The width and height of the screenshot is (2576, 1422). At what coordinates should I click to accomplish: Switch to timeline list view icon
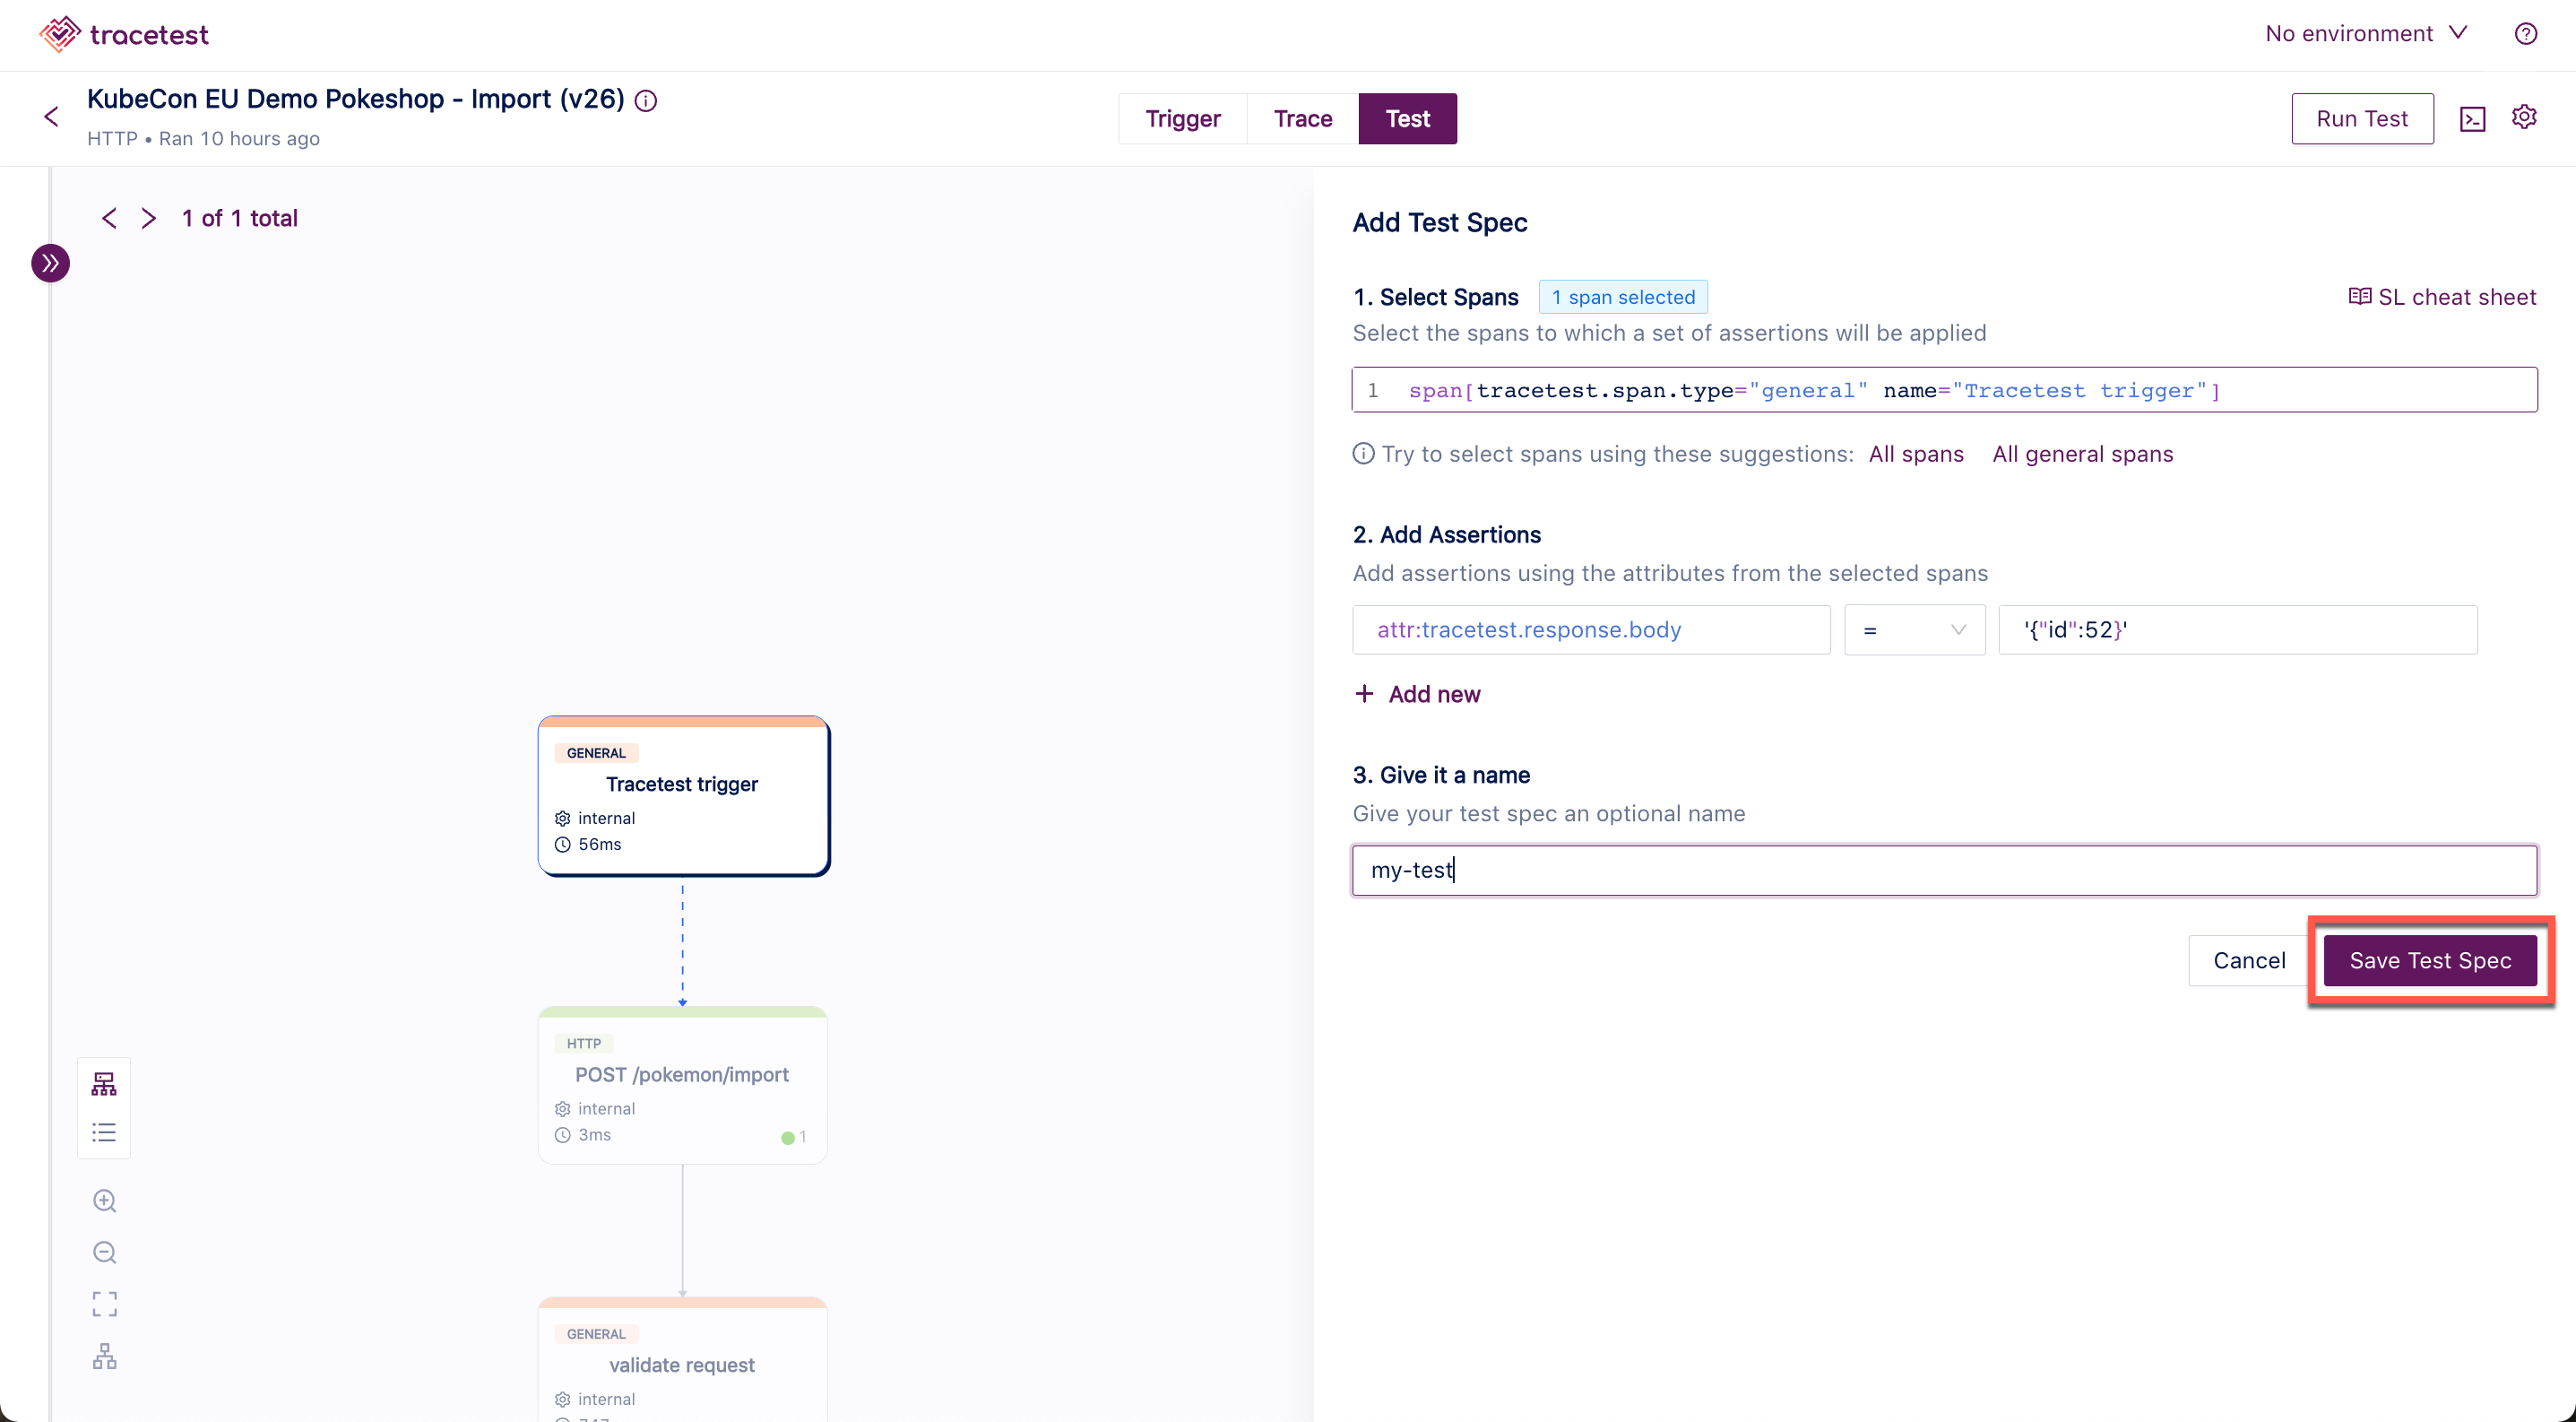(104, 1132)
